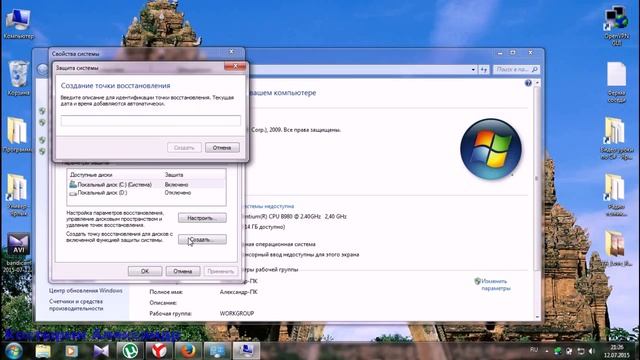Click the blue screens taskbar icon

[217, 351]
